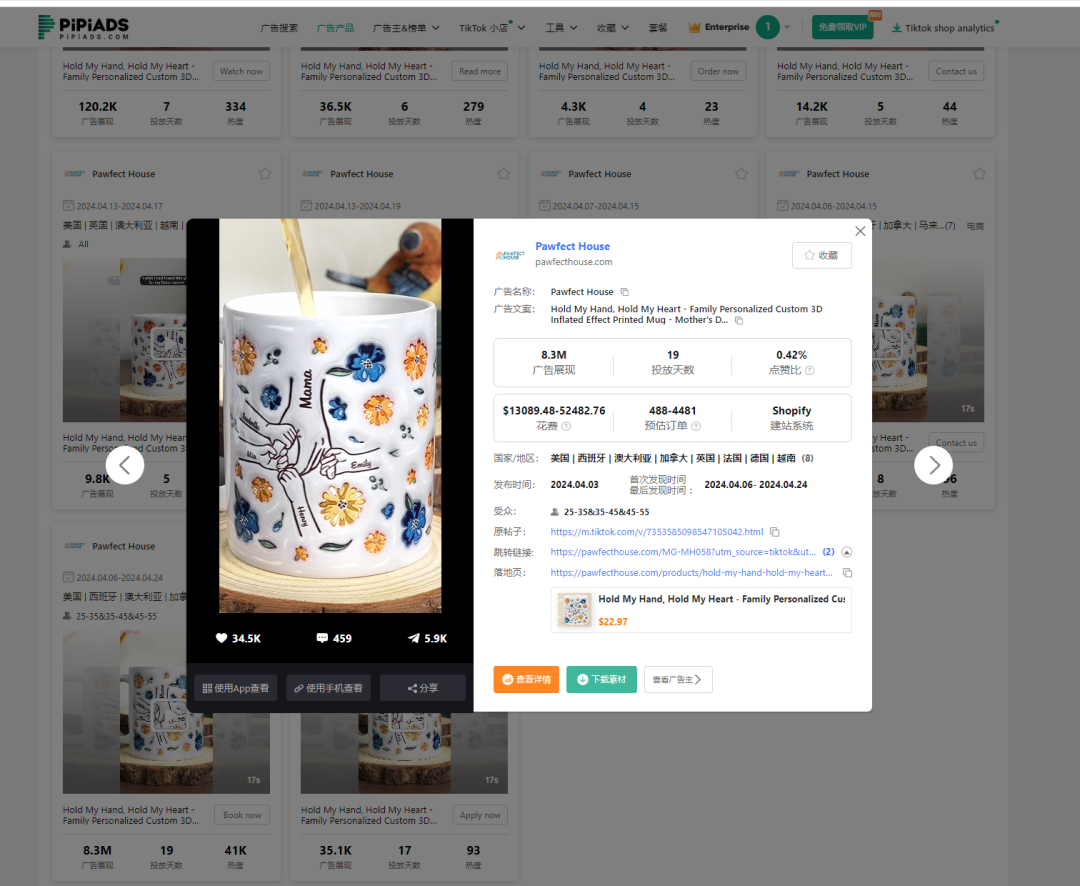
Task: Click the Order now button
Action: [718, 71]
